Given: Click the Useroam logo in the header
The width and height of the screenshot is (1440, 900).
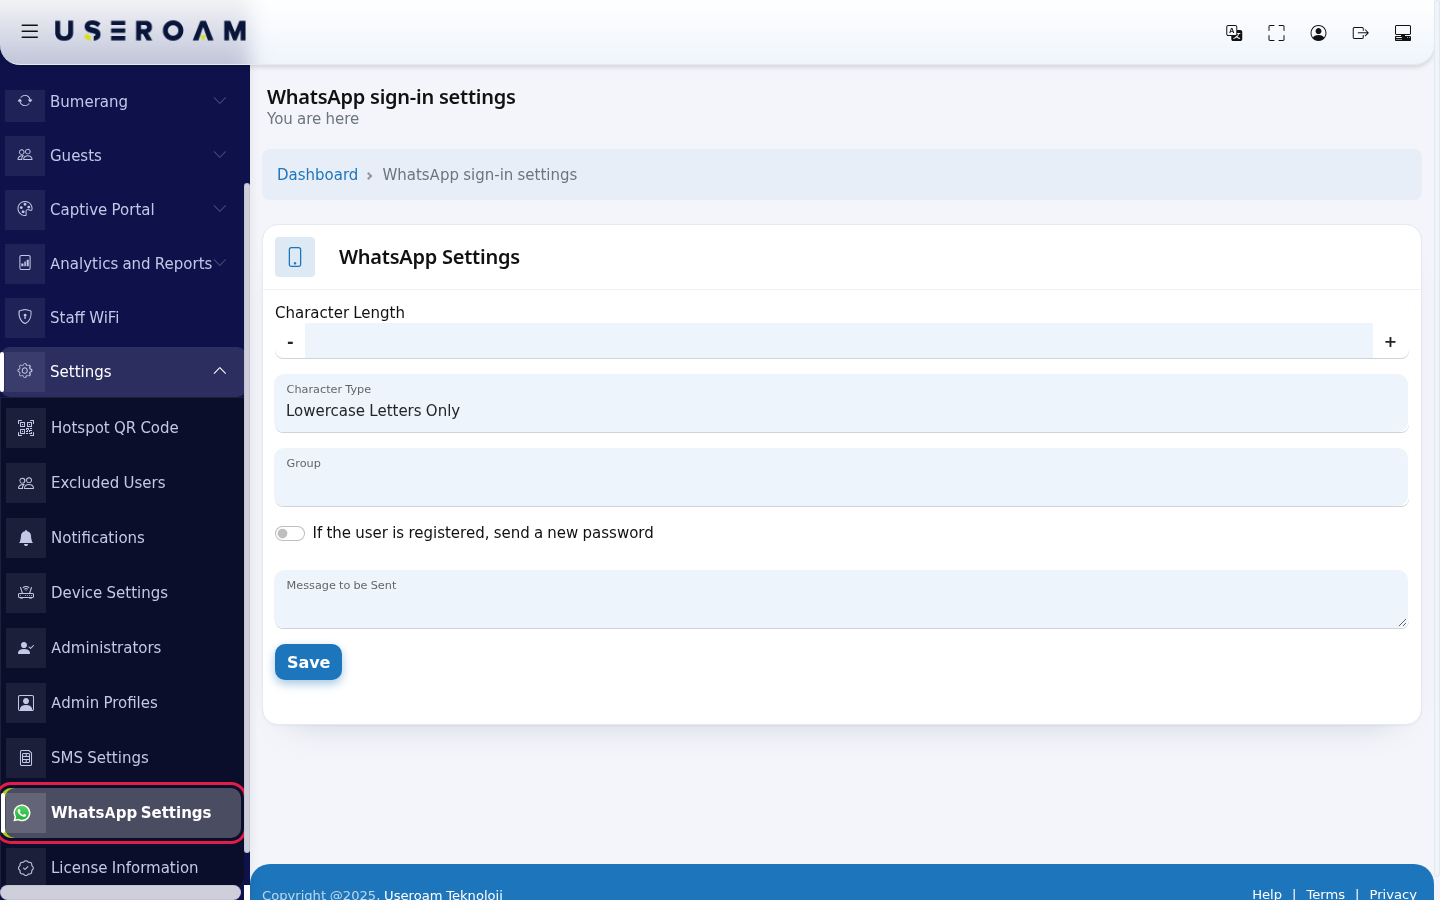Looking at the screenshot, I should tap(150, 32).
